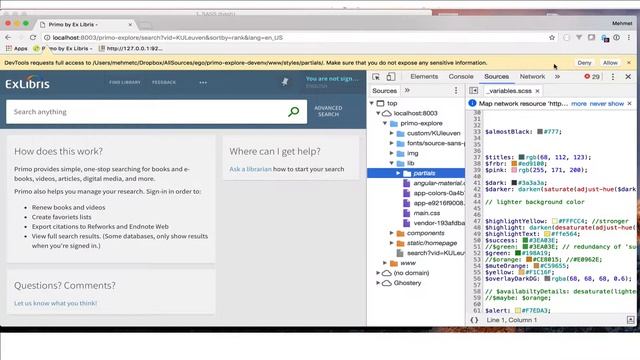Open the three-dots overflow menu in Primo header
This screenshot has height=360, width=640.
click(x=203, y=82)
